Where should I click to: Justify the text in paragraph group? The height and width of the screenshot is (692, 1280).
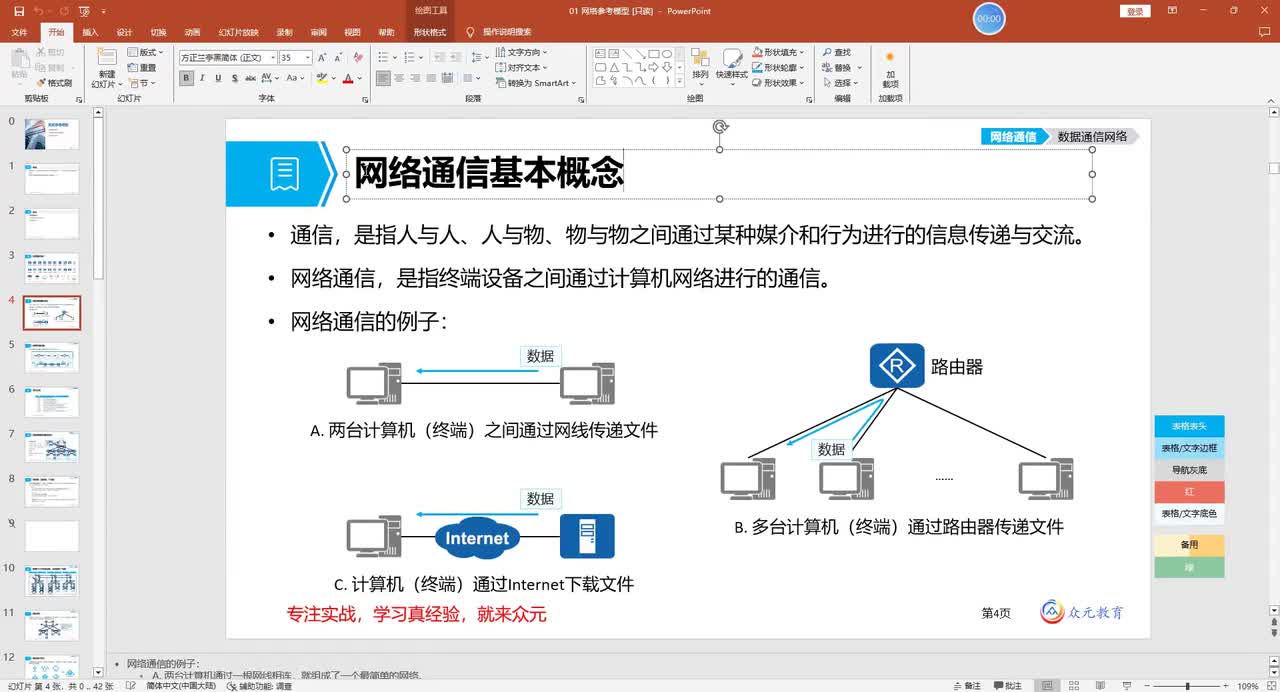[x=431, y=78]
